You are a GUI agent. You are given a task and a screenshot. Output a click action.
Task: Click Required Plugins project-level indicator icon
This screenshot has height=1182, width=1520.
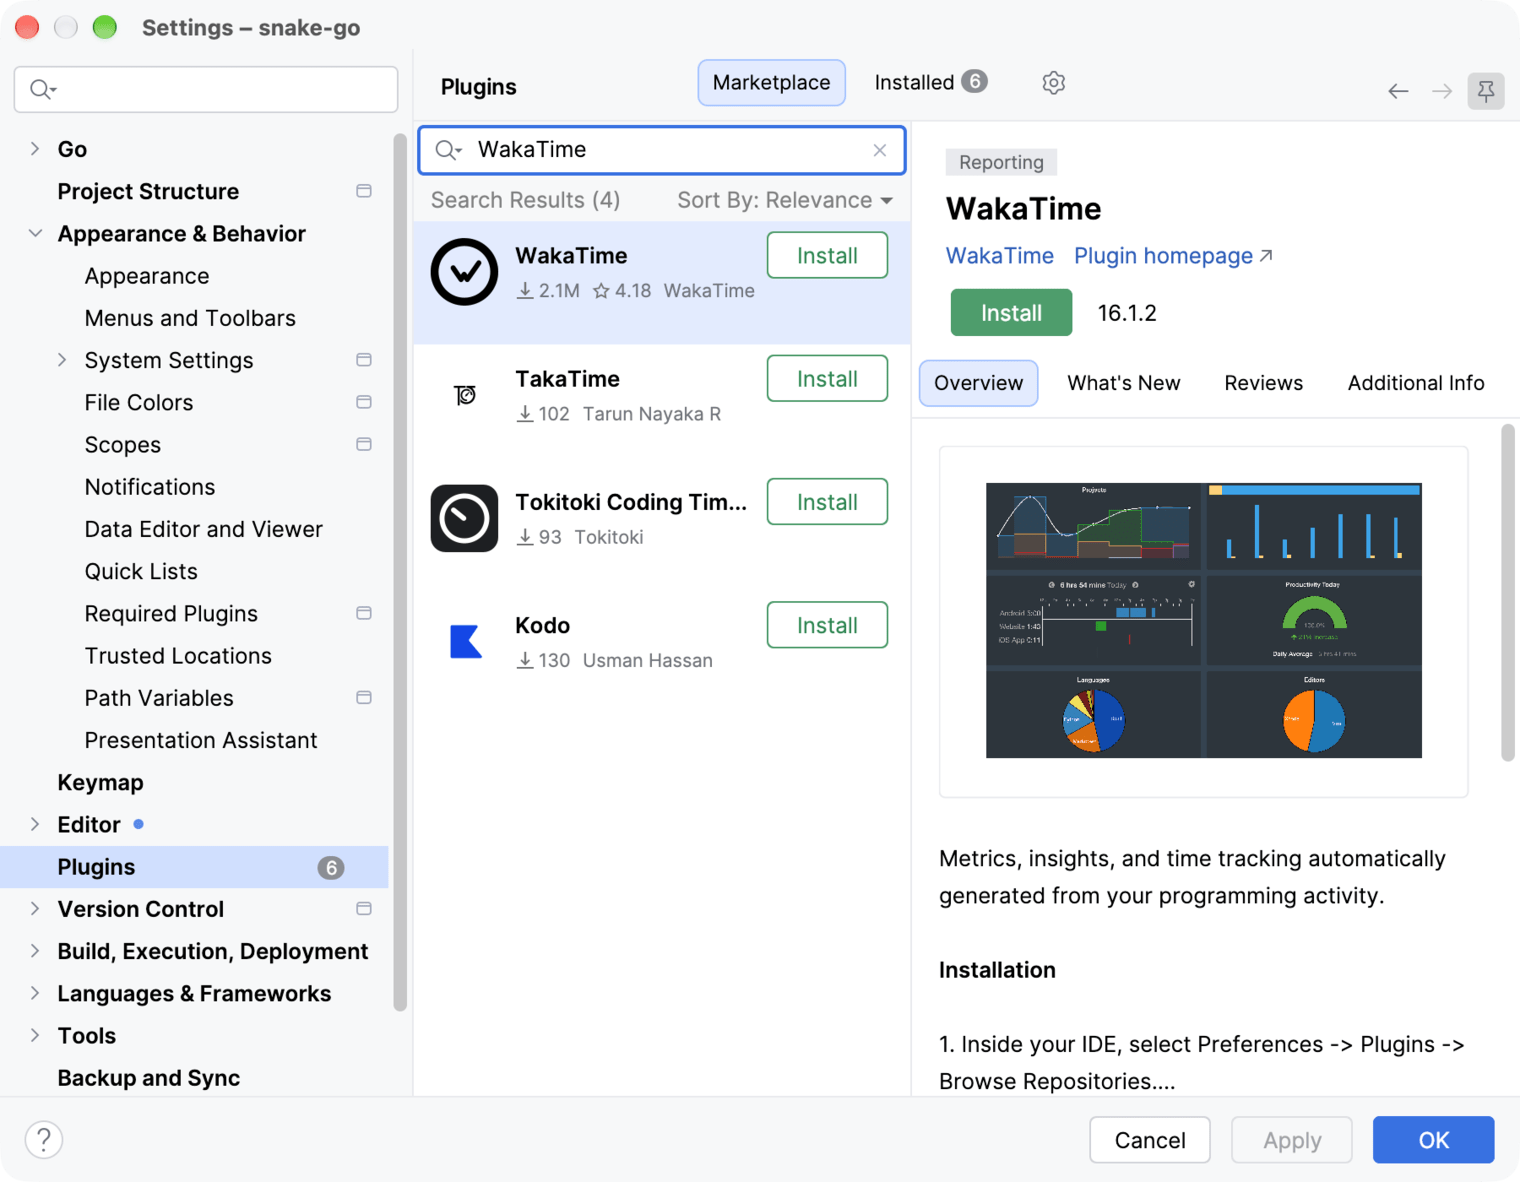[364, 613]
